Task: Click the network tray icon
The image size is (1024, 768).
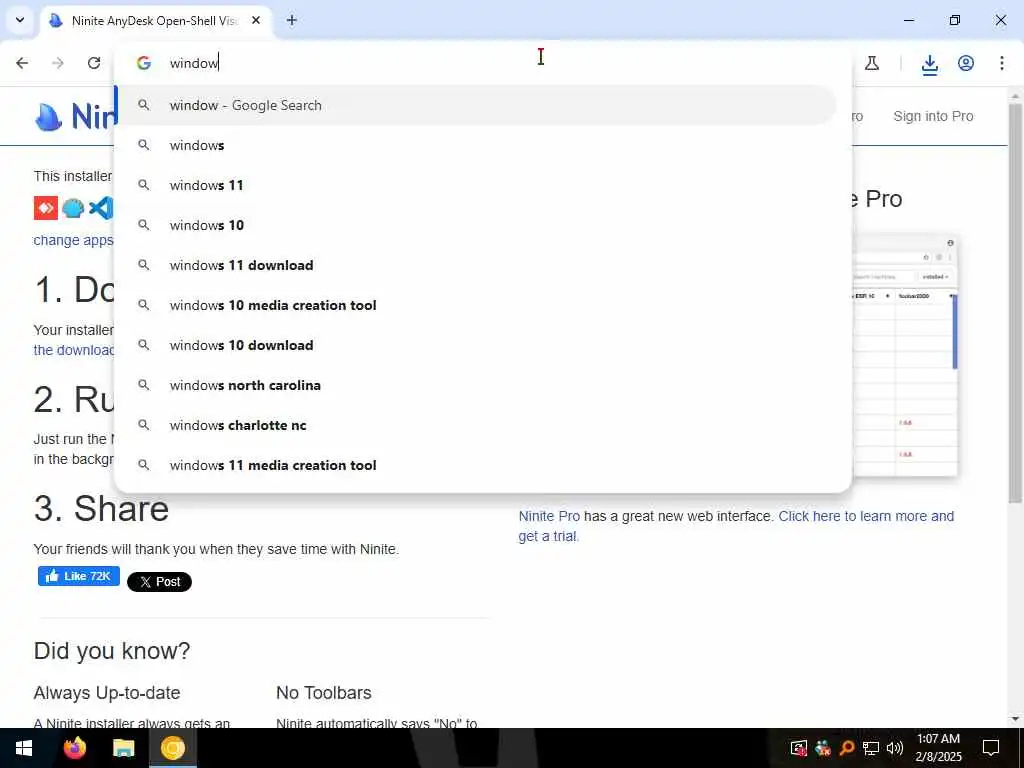Action: click(x=871, y=748)
